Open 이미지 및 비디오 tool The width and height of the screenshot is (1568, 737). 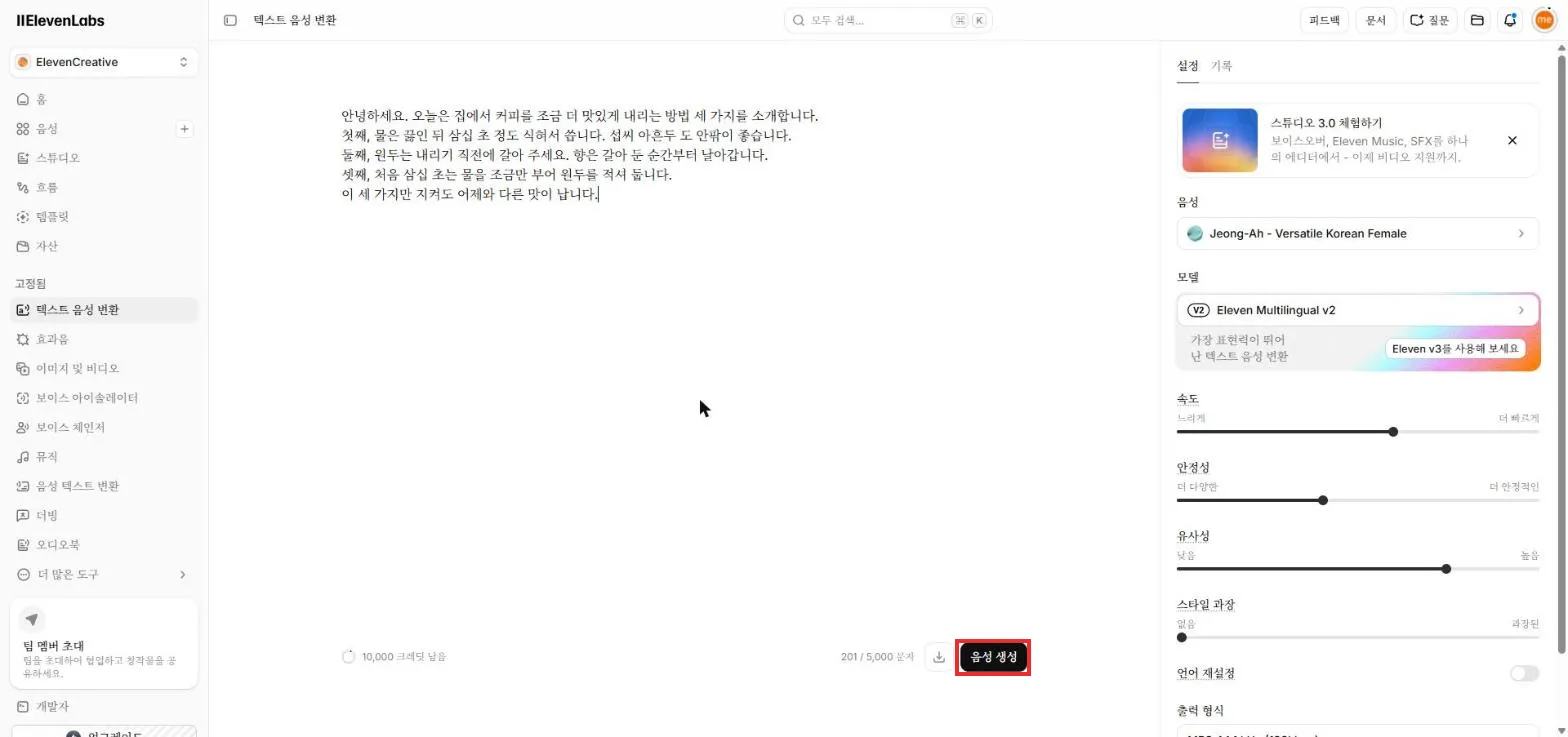coord(104,368)
